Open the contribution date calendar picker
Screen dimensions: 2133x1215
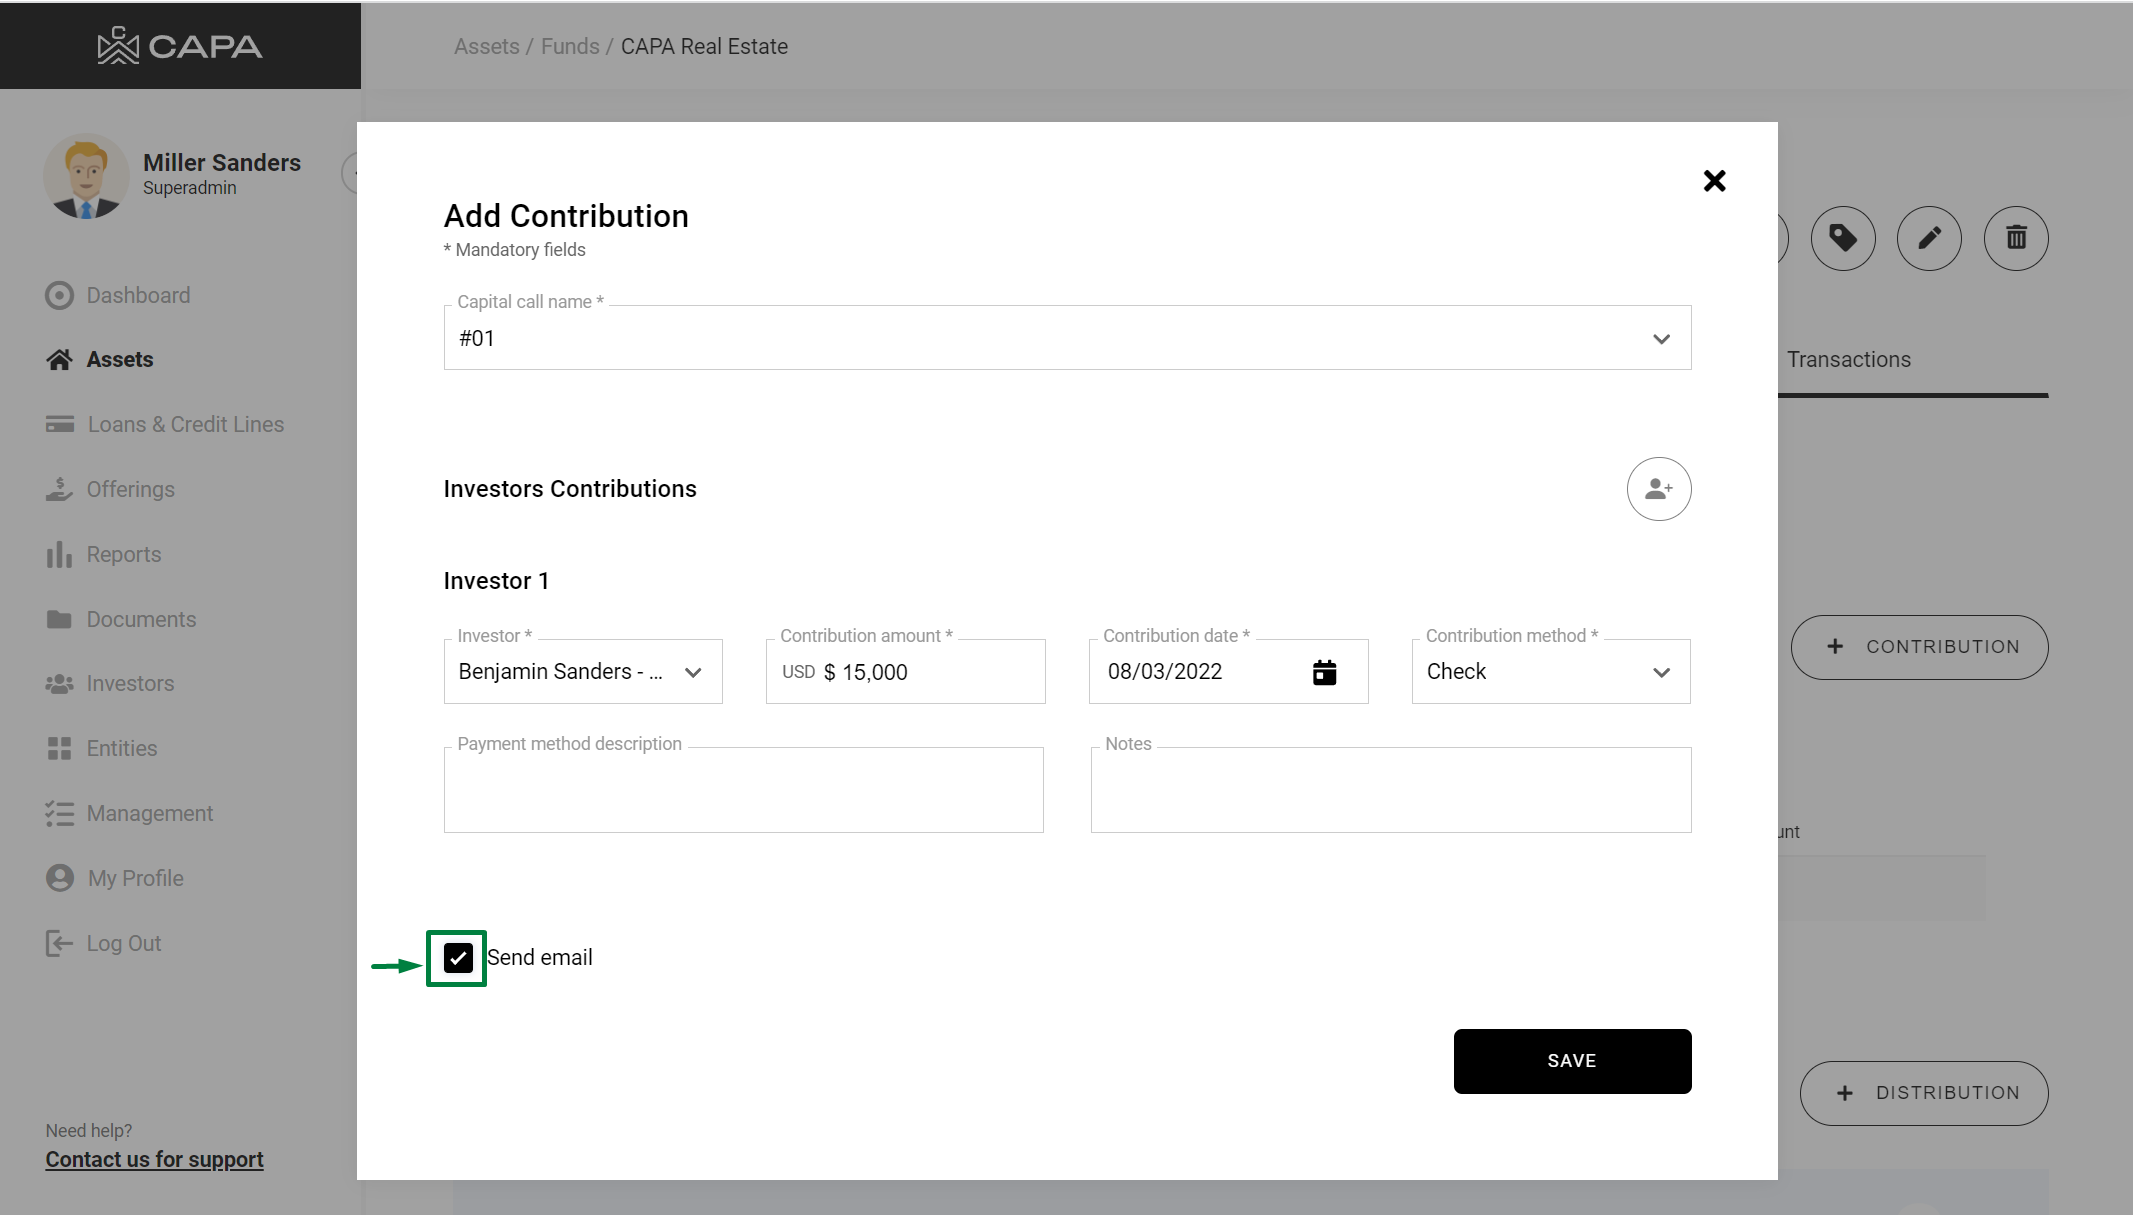(1324, 672)
